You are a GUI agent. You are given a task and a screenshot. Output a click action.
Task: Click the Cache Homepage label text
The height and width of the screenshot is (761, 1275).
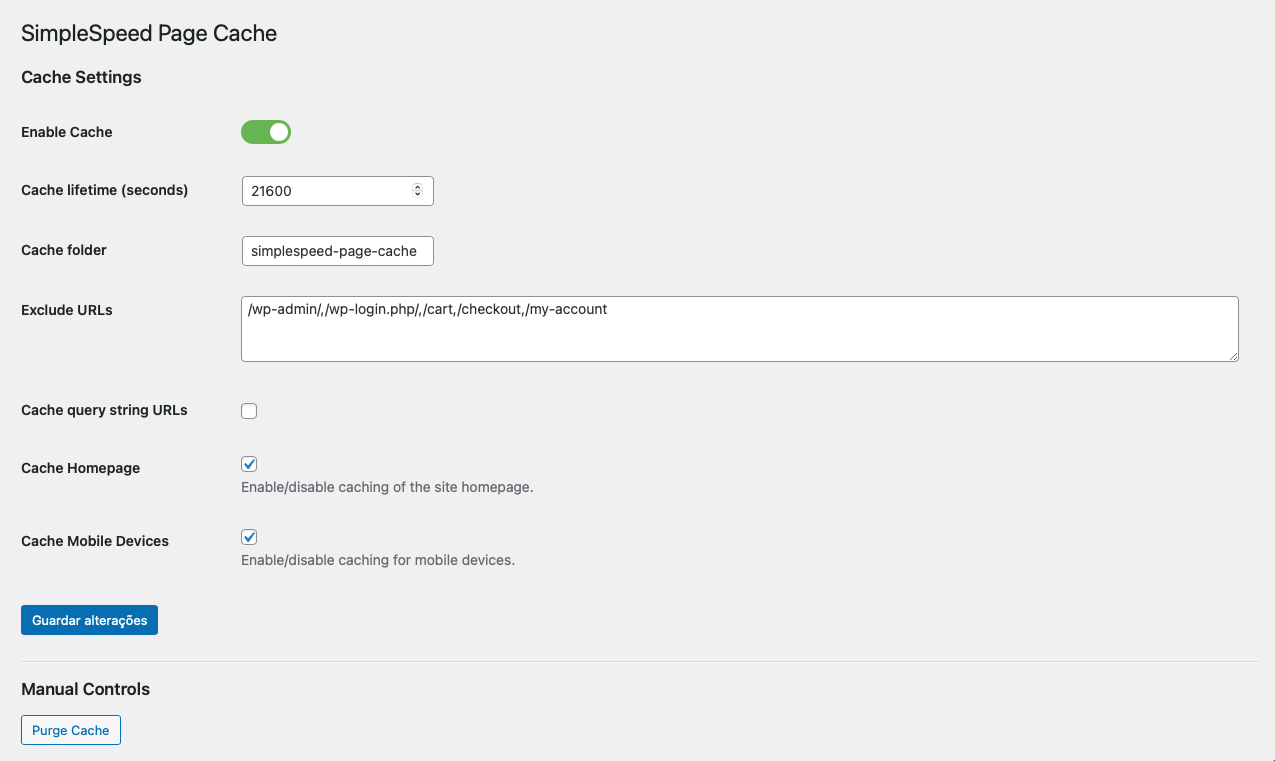80,468
